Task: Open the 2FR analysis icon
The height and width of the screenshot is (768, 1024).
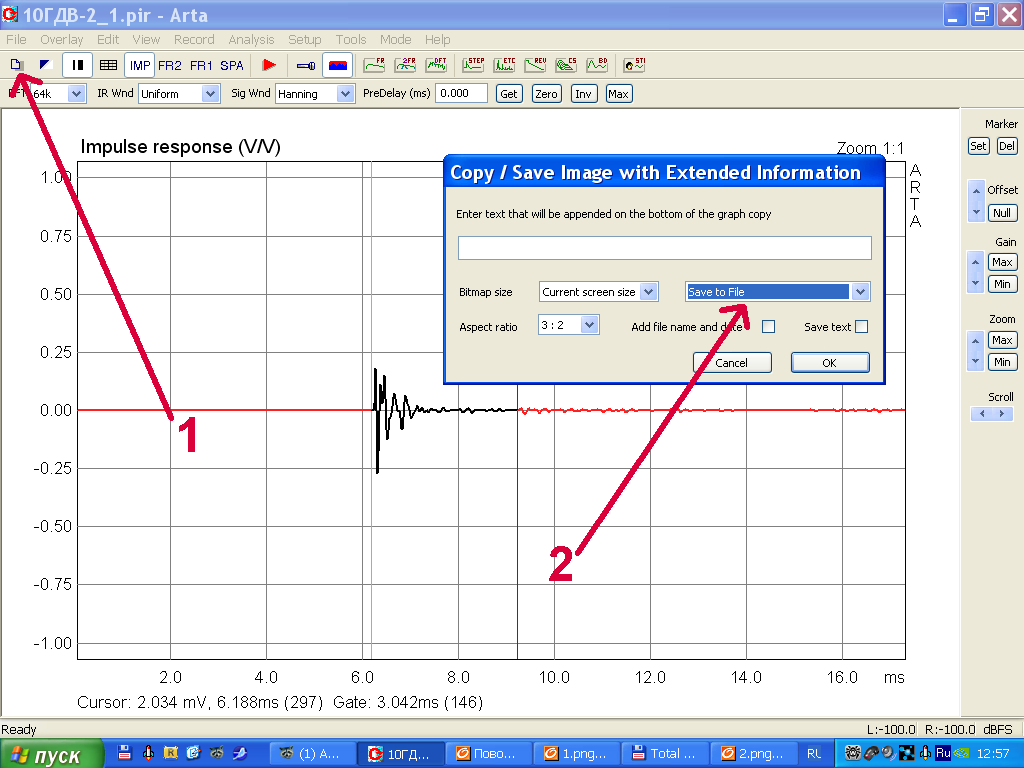Action: [405, 65]
